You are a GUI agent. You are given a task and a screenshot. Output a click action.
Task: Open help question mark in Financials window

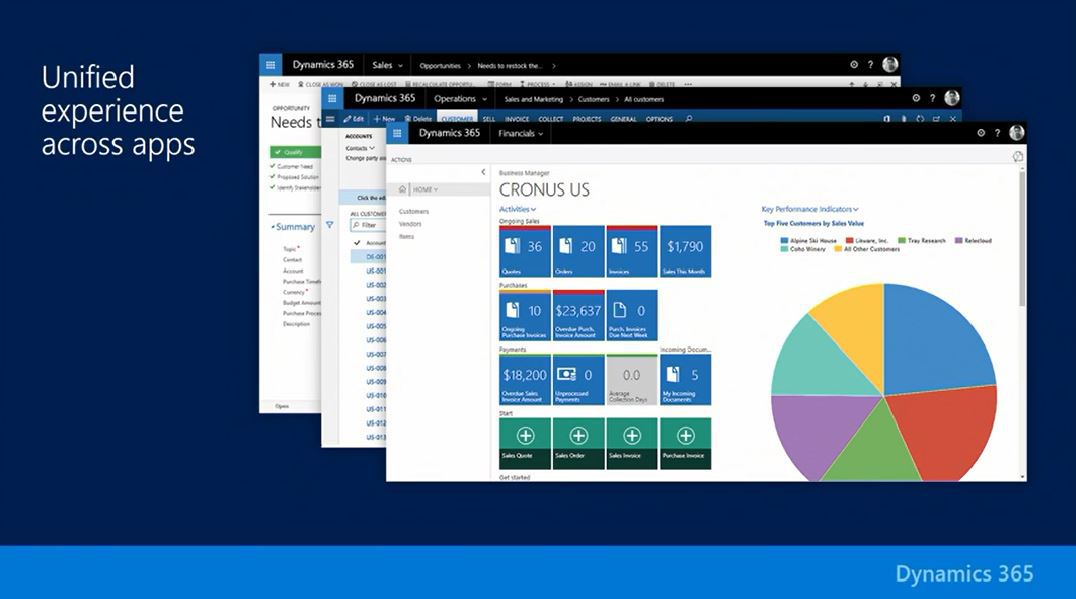[997, 133]
